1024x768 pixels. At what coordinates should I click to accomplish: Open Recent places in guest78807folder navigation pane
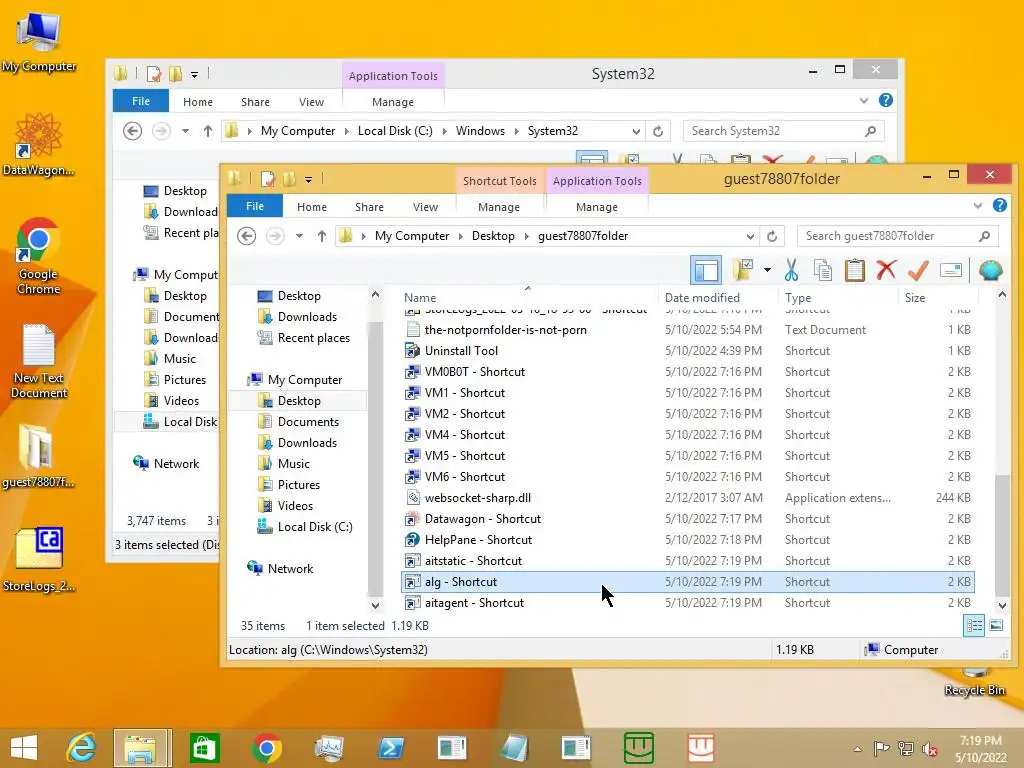click(313, 338)
